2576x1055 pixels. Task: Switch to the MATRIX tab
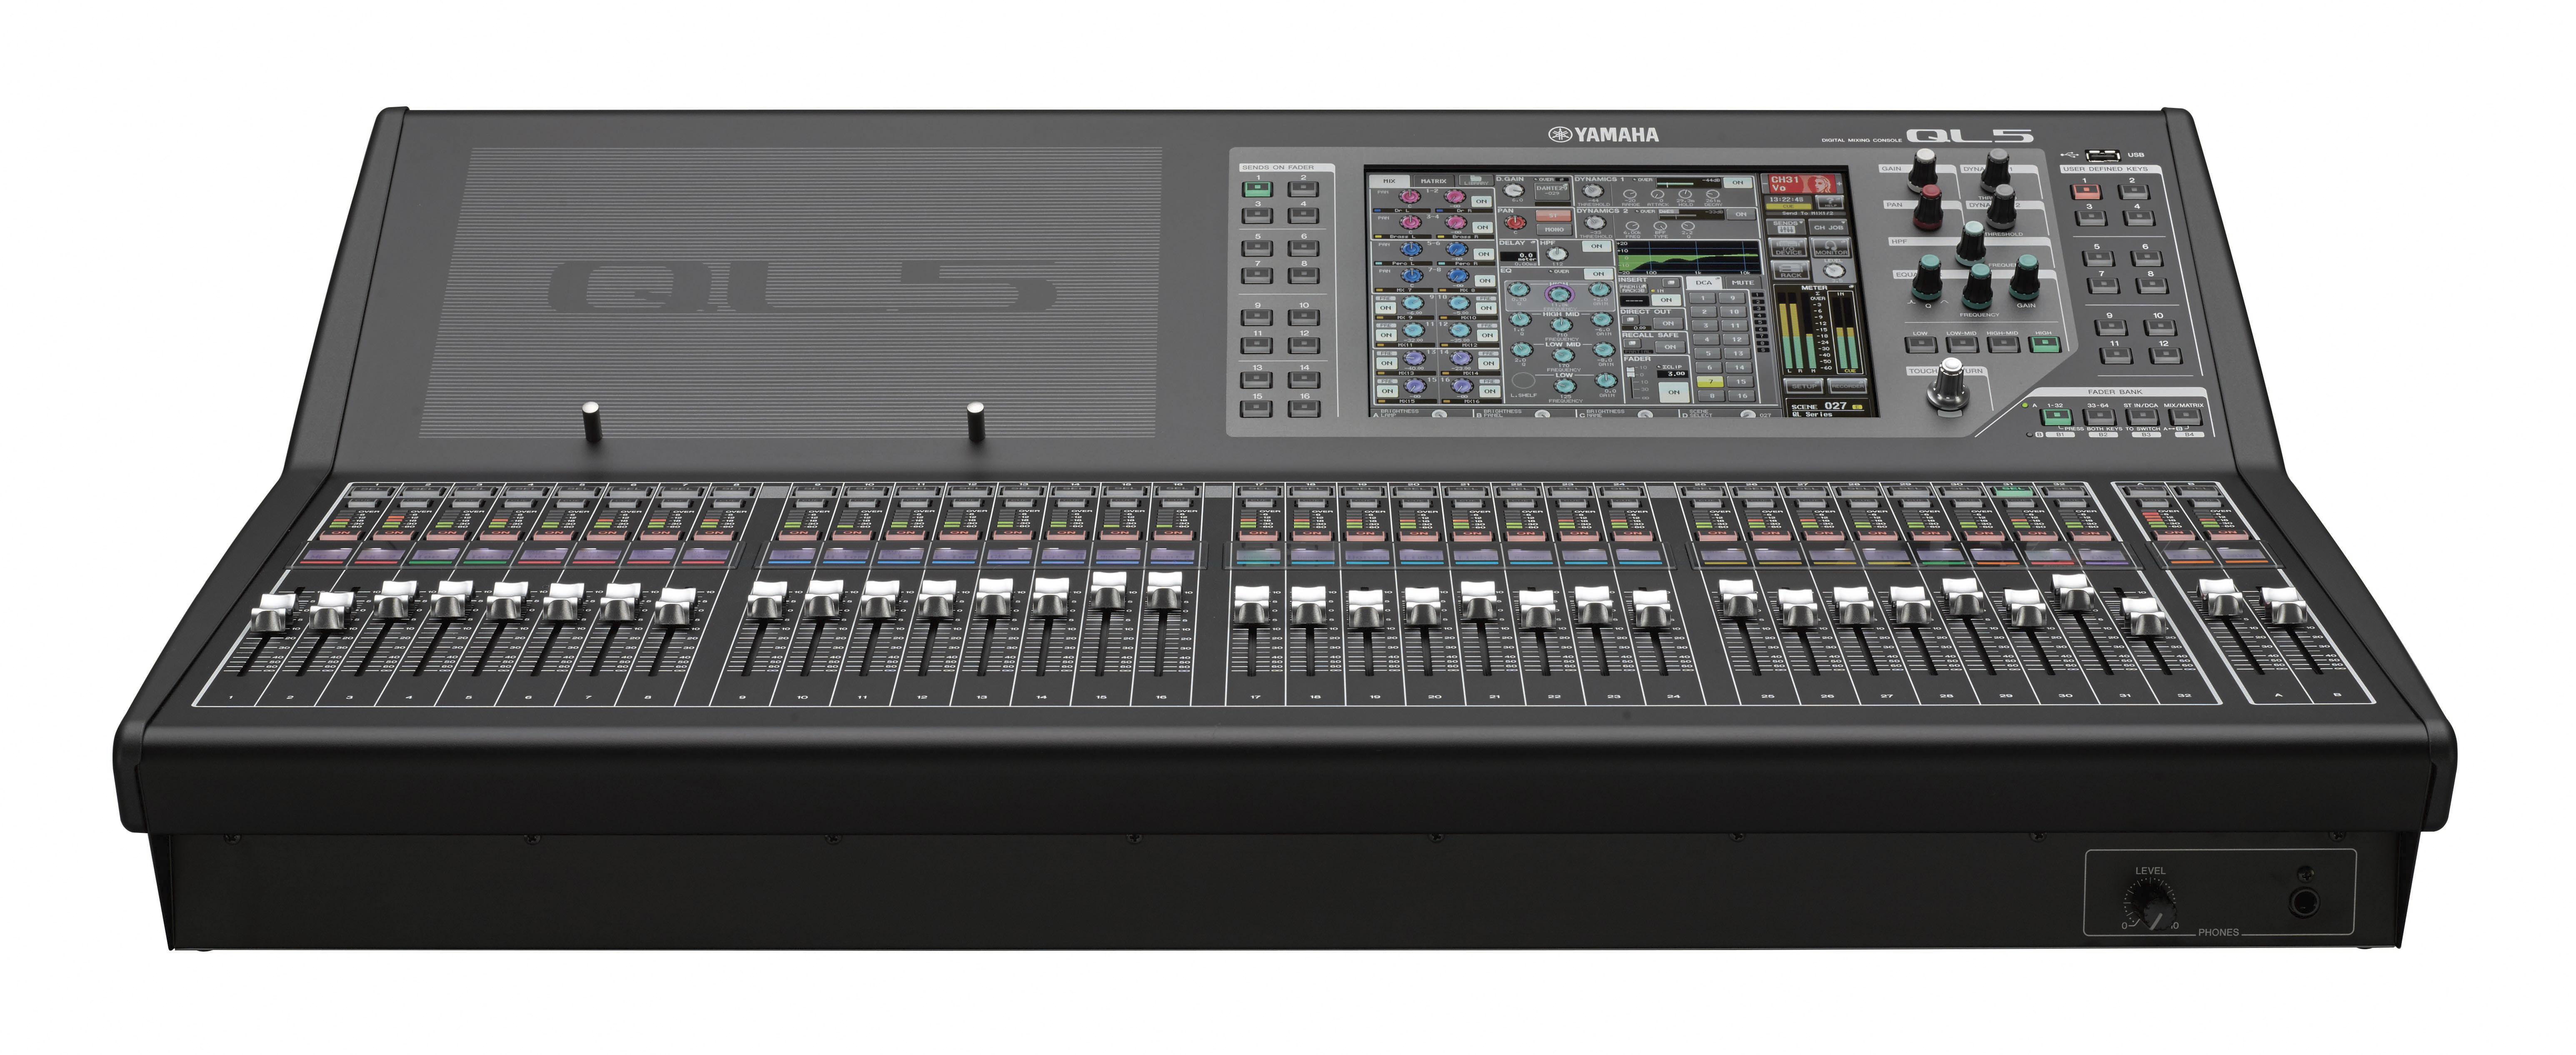tap(1434, 181)
